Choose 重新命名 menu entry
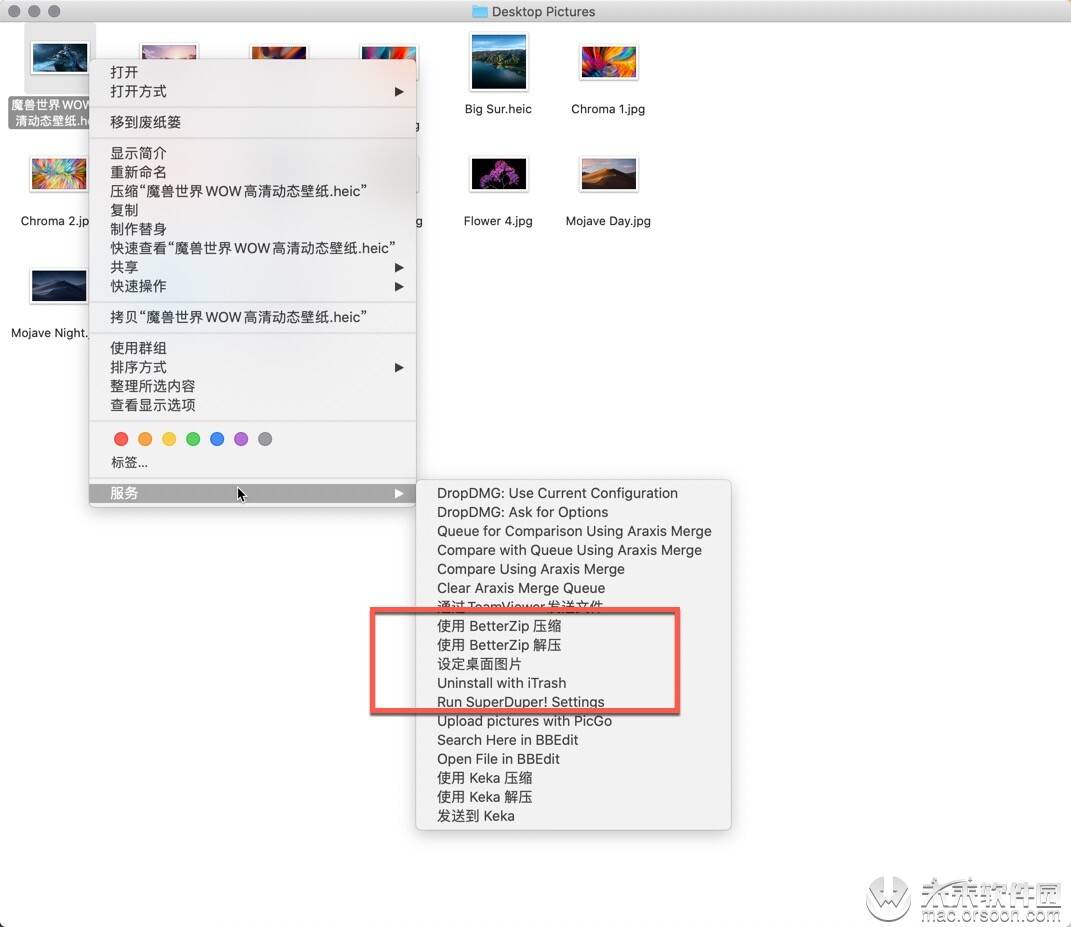The image size is (1071, 927). (x=253, y=172)
